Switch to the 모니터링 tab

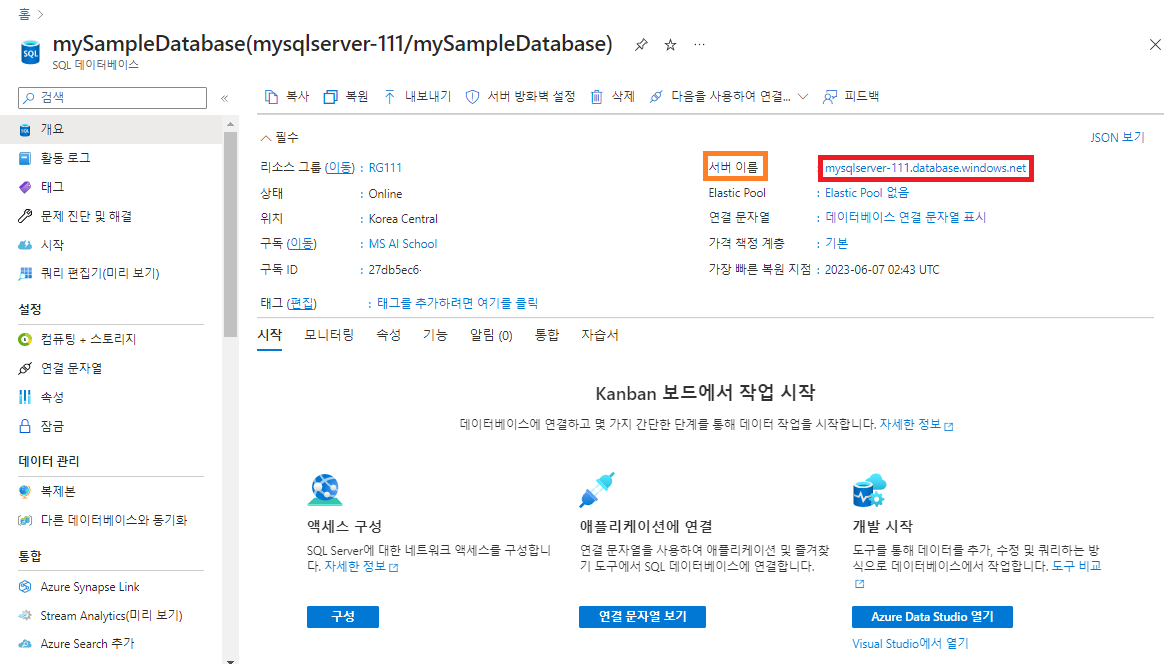click(329, 335)
